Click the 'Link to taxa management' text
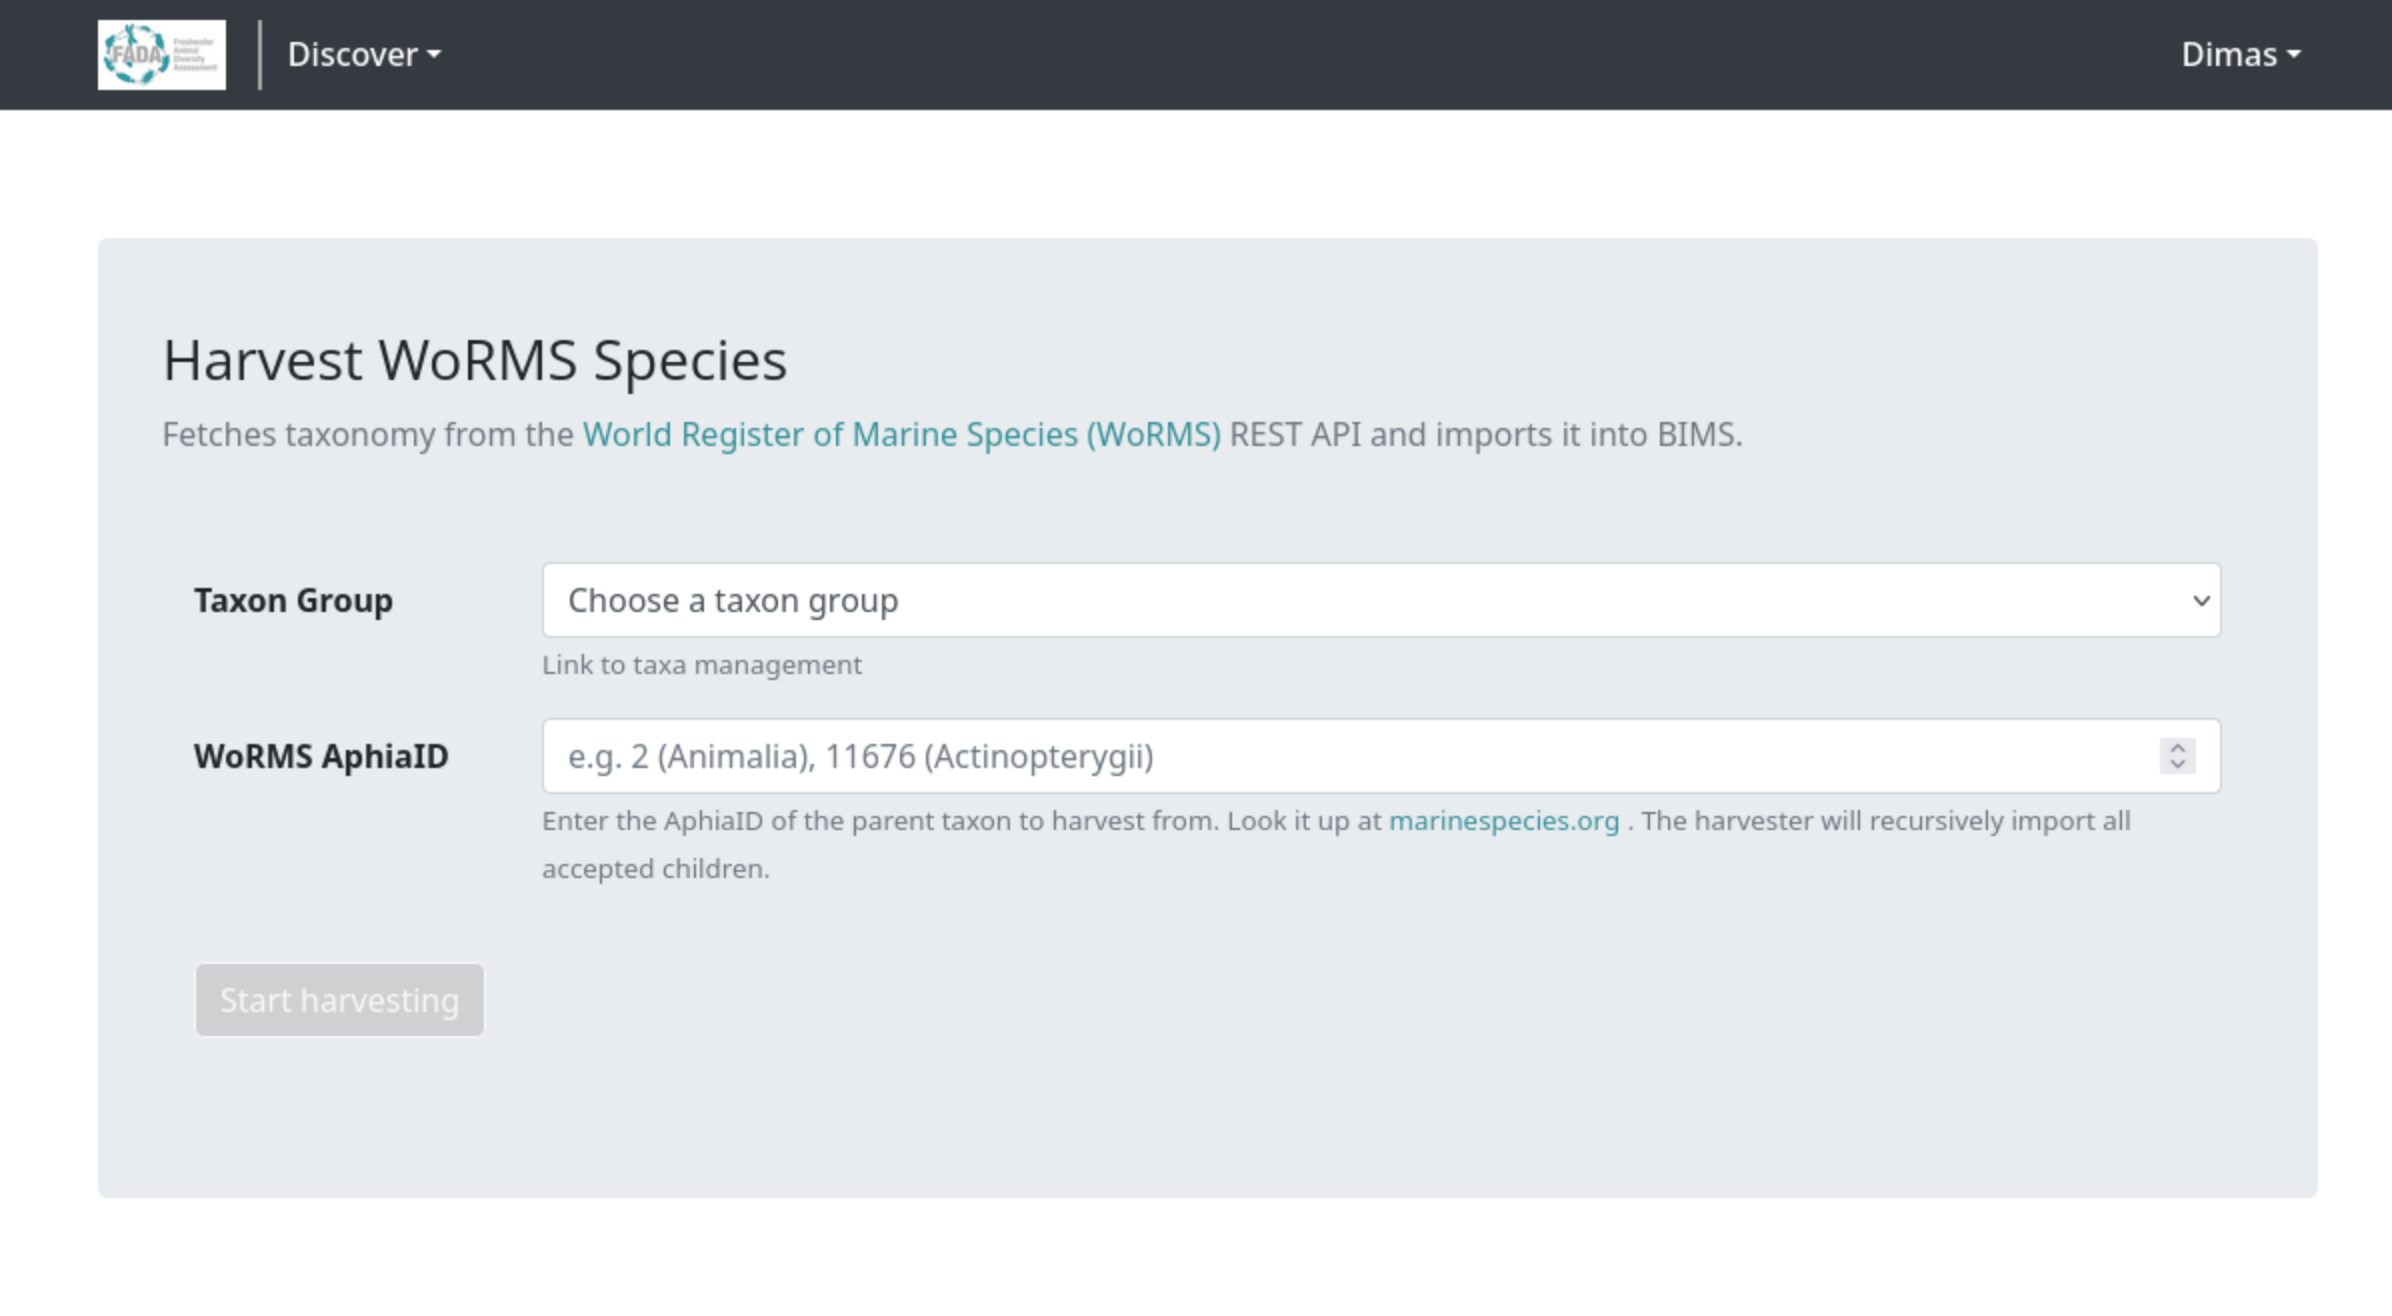 coord(702,665)
